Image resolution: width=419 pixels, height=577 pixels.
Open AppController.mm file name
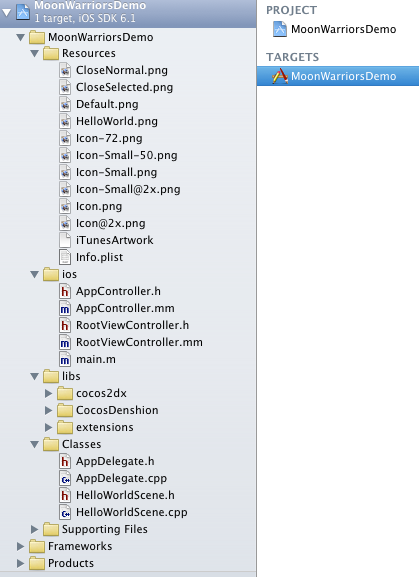click(125, 308)
